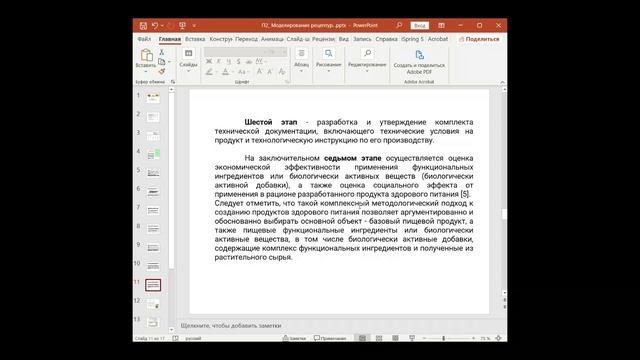Open the Редактирование editing group

pyautogui.click(x=367, y=59)
